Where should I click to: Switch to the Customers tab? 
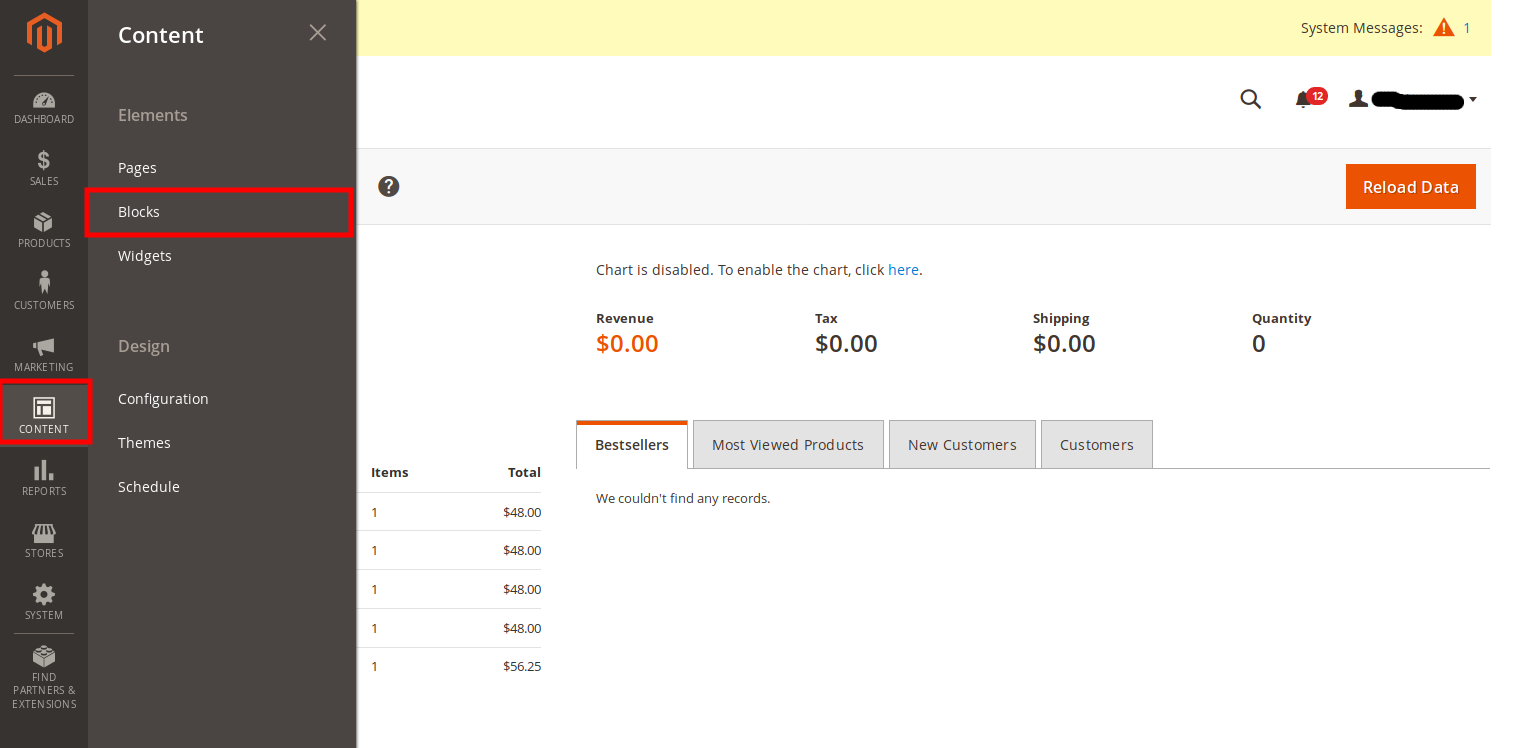tap(1097, 445)
